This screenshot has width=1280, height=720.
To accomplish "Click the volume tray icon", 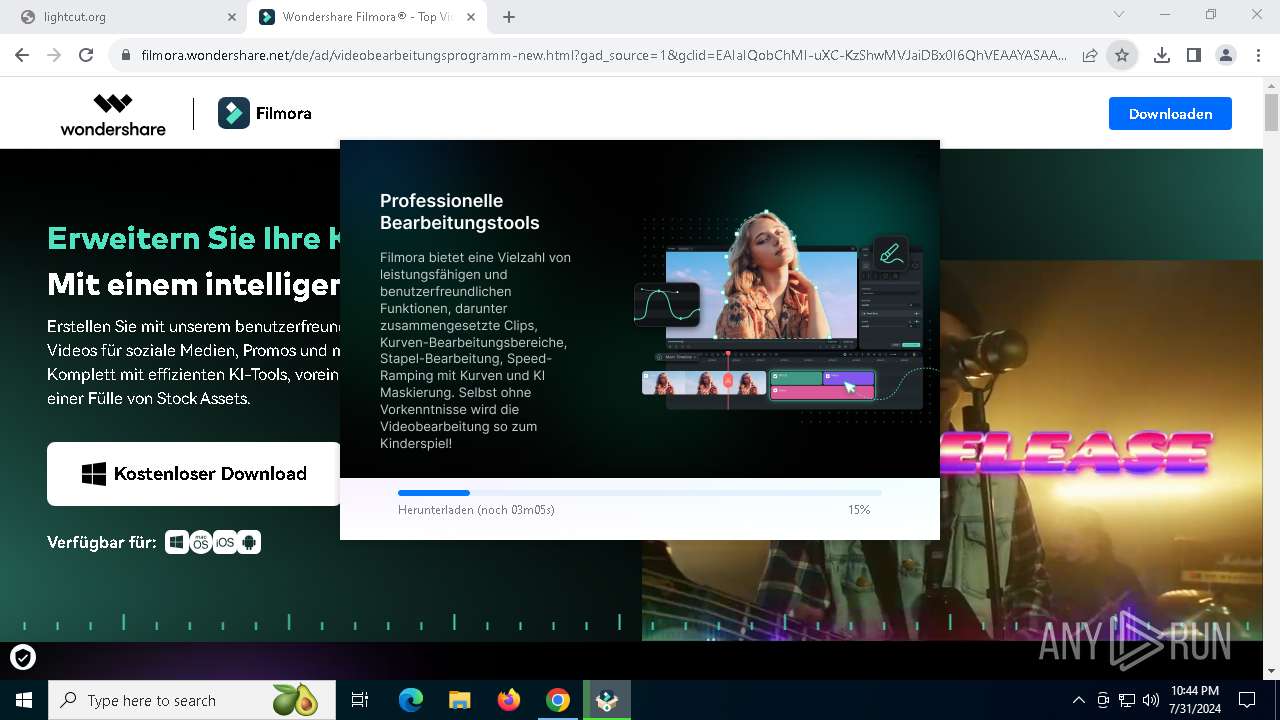I will coord(1151,700).
